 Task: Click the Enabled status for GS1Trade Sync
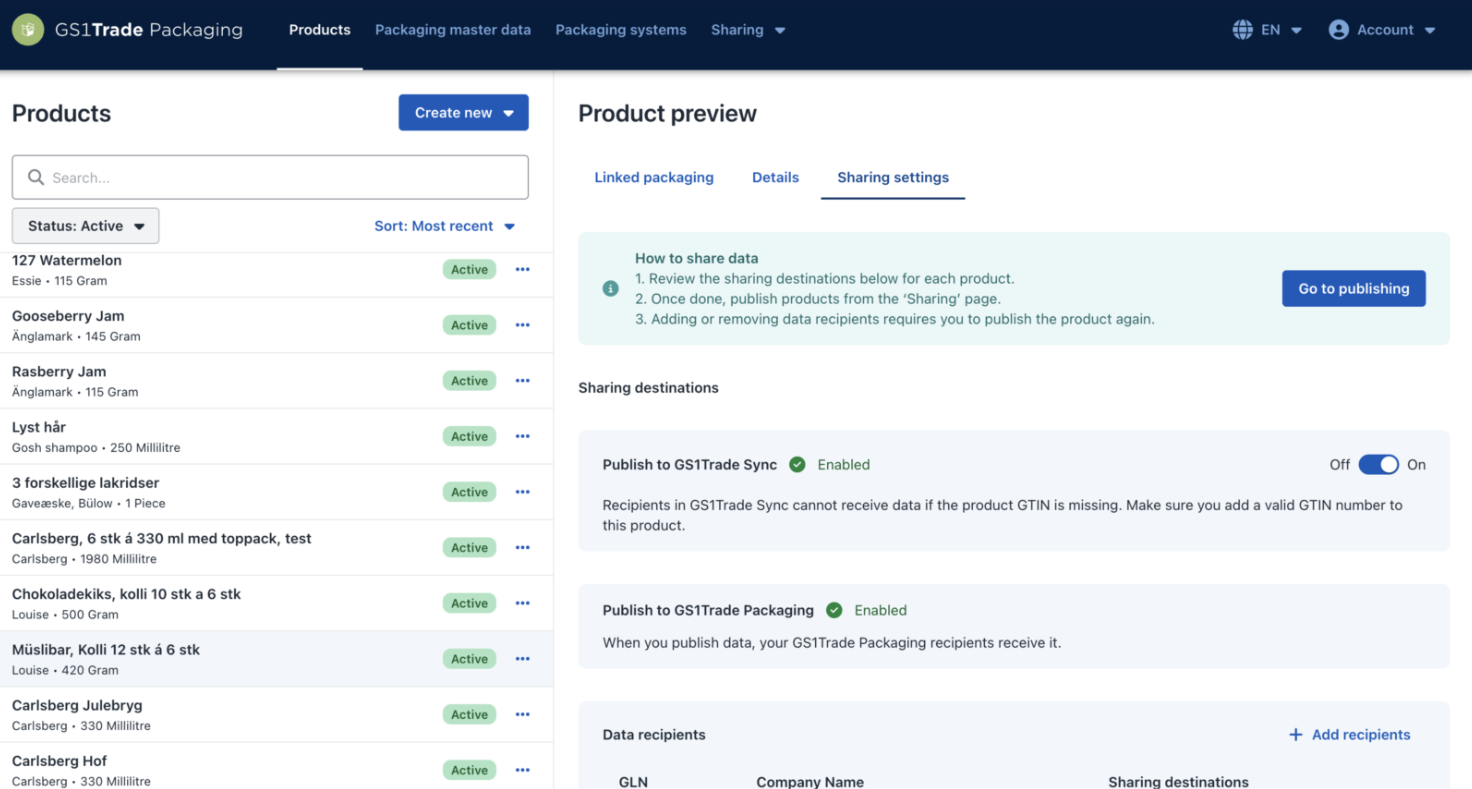844,464
